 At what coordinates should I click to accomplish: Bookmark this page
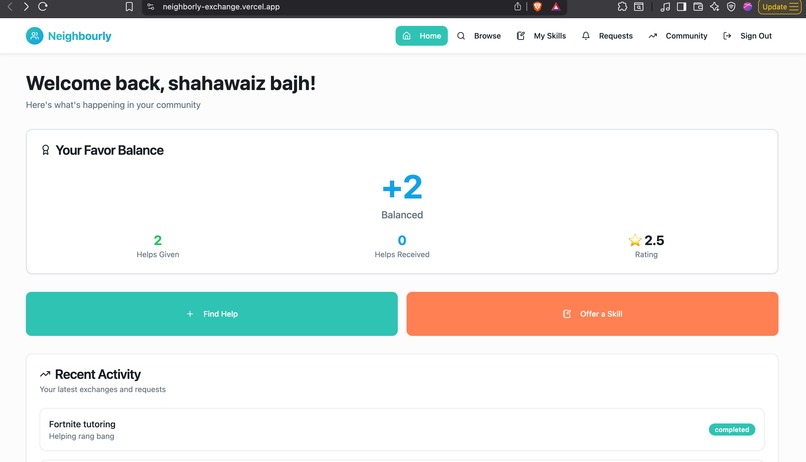(129, 7)
